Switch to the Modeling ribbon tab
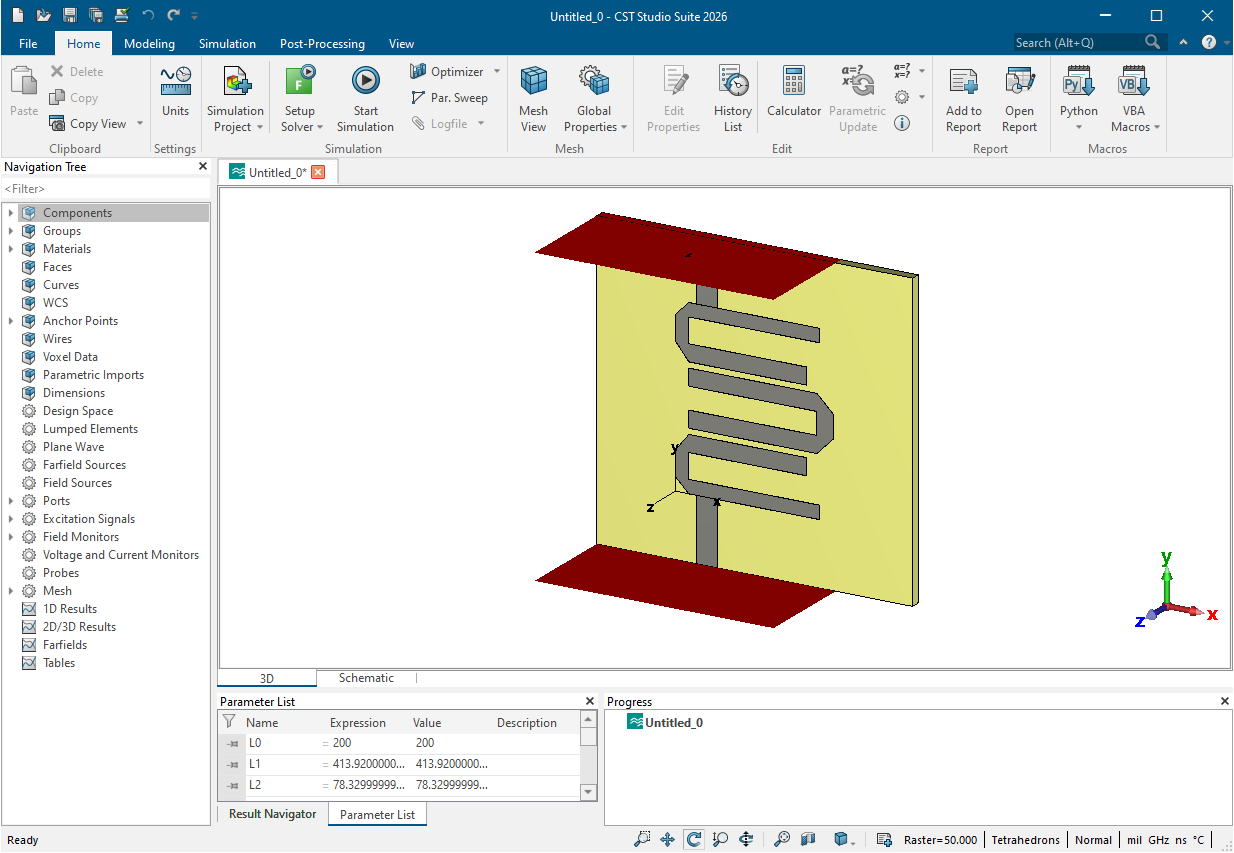The width and height of the screenshot is (1234, 853). coord(149,44)
